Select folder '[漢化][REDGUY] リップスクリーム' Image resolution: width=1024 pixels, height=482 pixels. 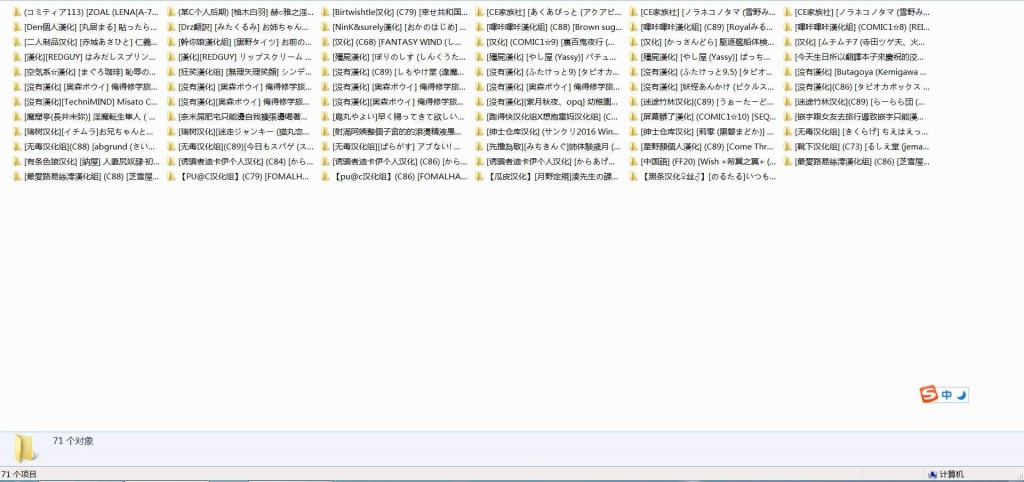pyautogui.click(x=240, y=57)
